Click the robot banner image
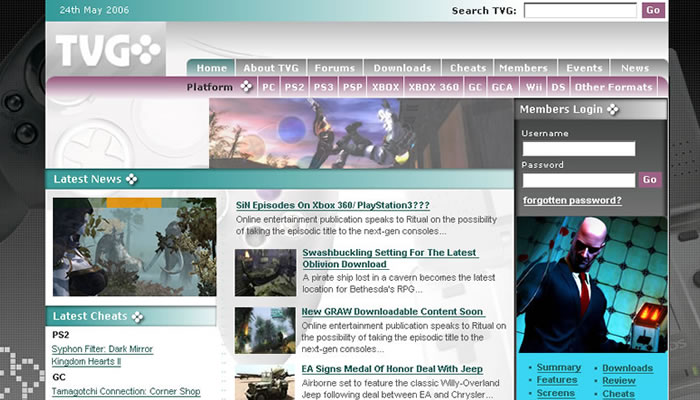 (x=361, y=133)
